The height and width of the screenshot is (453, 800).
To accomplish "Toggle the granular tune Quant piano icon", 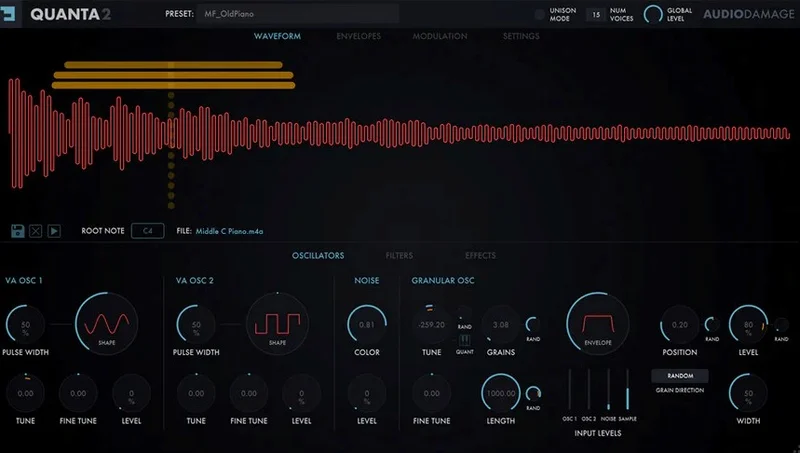I will point(465,340).
